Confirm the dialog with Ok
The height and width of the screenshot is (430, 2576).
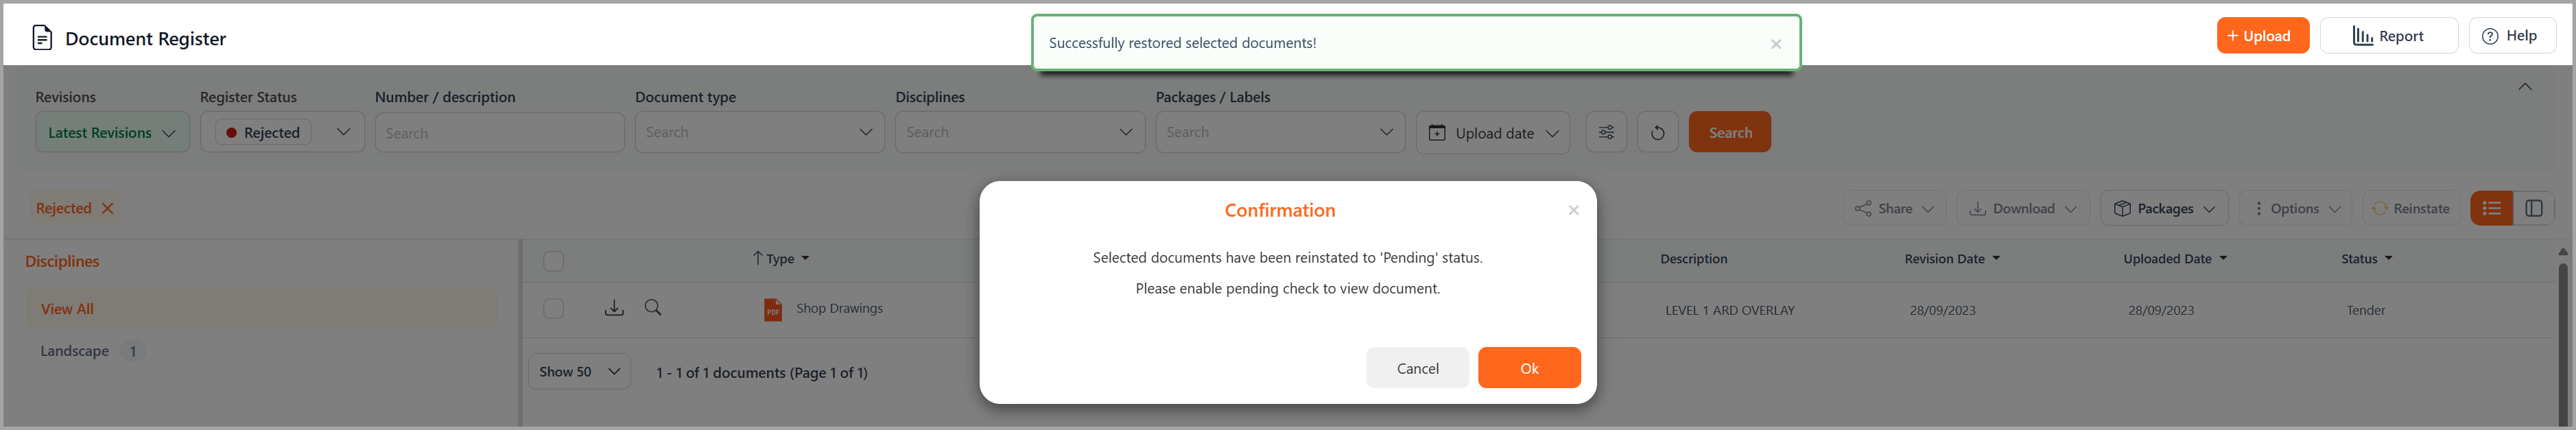click(1529, 368)
